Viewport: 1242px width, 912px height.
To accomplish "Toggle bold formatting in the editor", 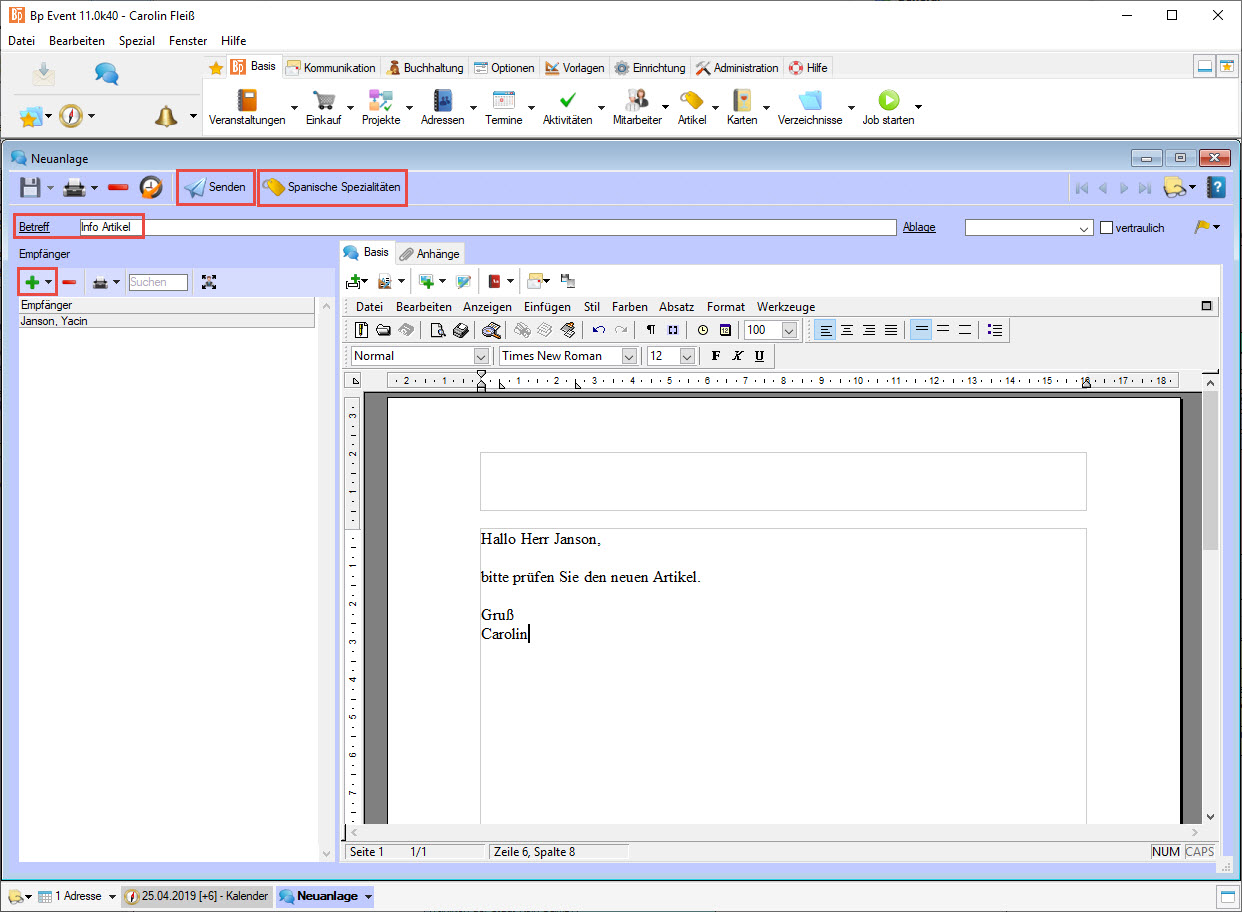I will pyautogui.click(x=715, y=356).
